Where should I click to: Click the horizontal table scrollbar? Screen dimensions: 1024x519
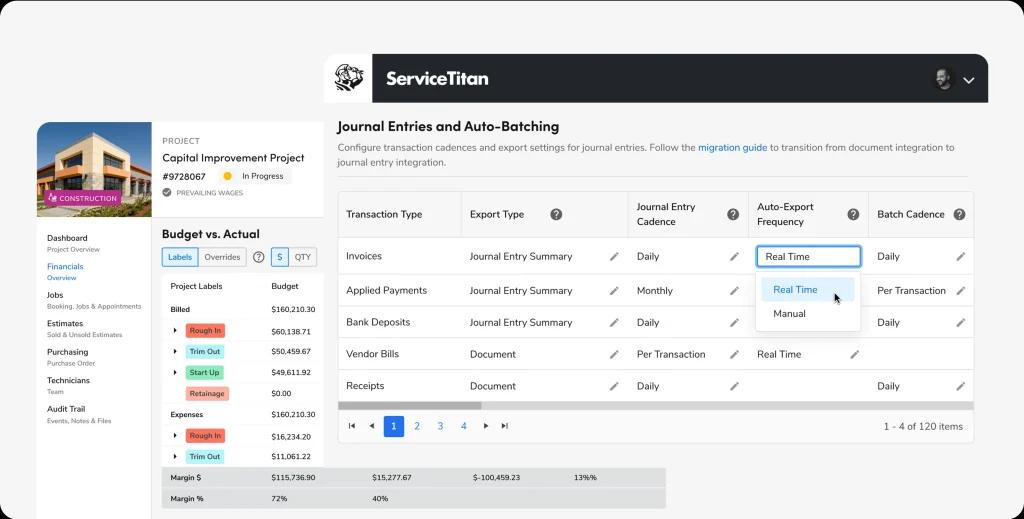point(410,406)
